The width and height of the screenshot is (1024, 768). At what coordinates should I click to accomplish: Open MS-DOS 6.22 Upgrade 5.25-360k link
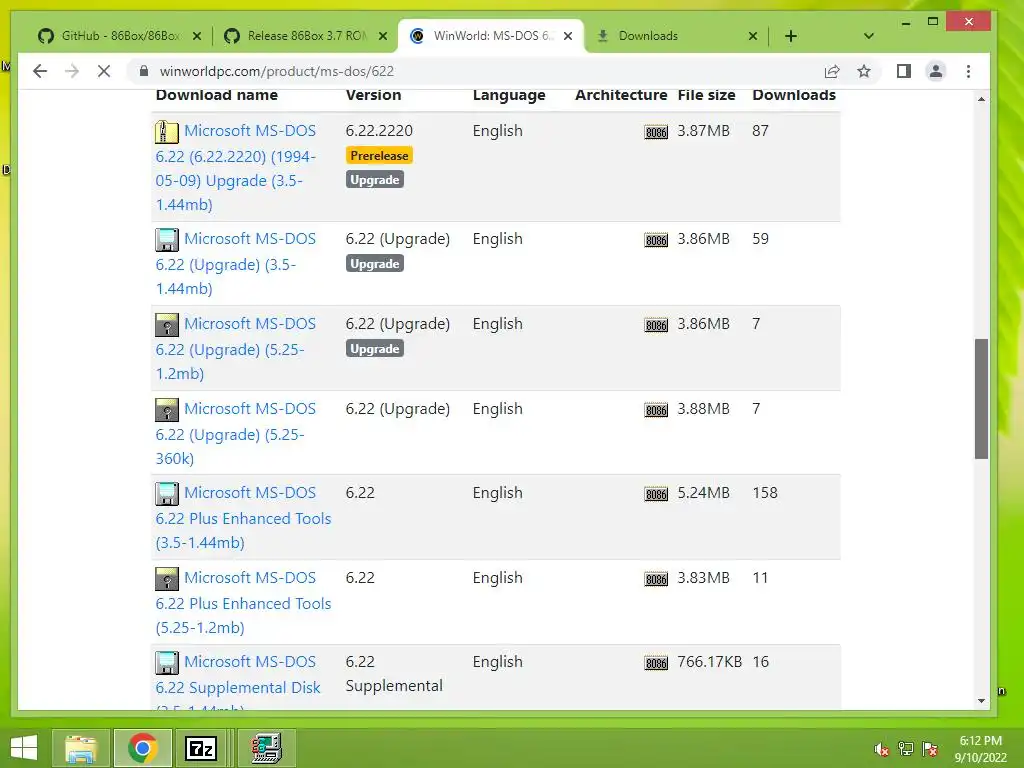click(x=236, y=433)
